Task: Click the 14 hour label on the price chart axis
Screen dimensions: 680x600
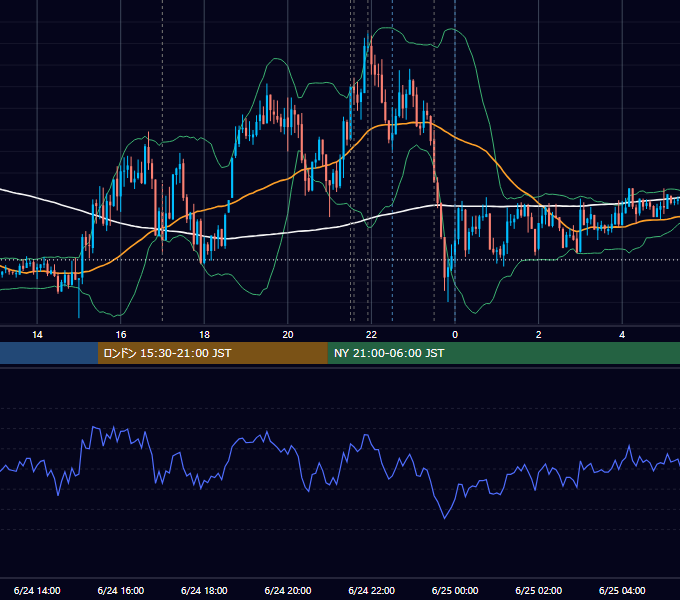Action: click(x=37, y=335)
